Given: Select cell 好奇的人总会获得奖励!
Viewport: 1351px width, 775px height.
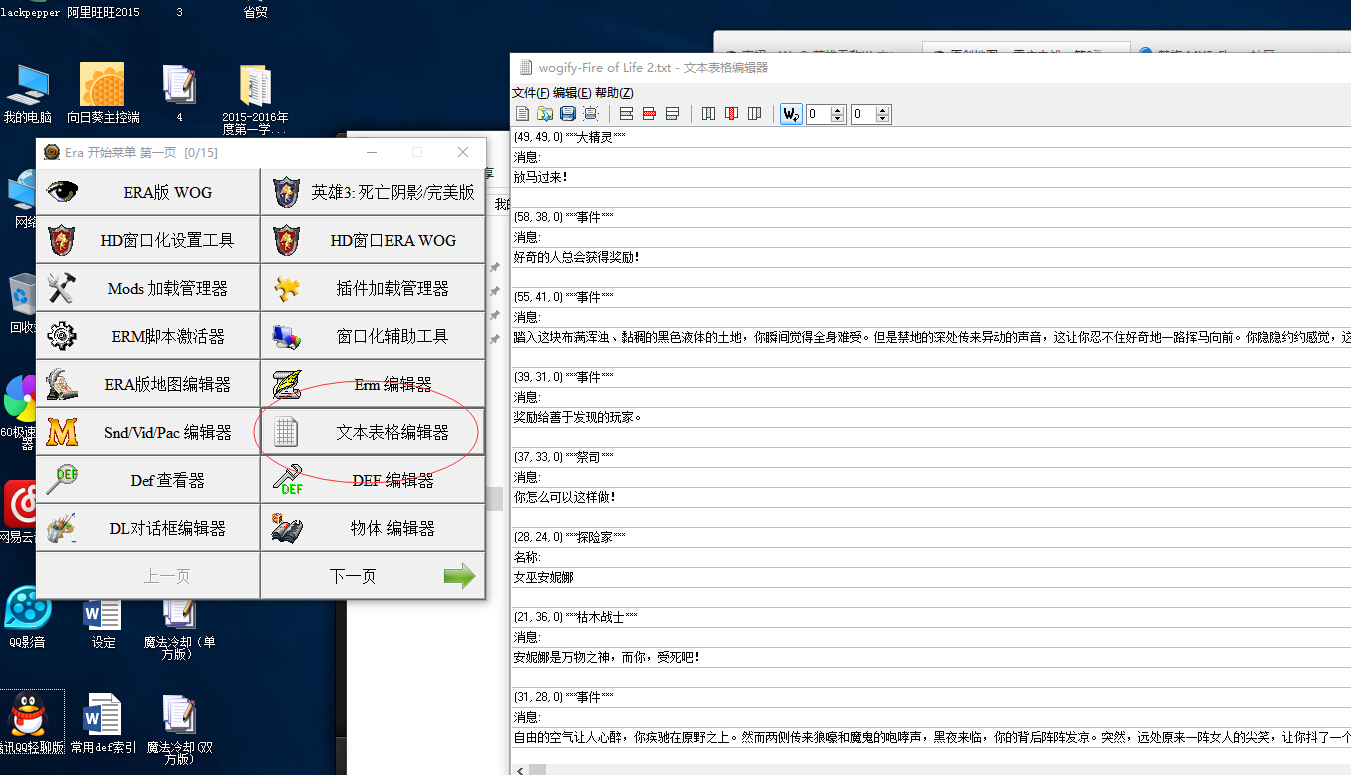Looking at the screenshot, I should coord(931,257).
